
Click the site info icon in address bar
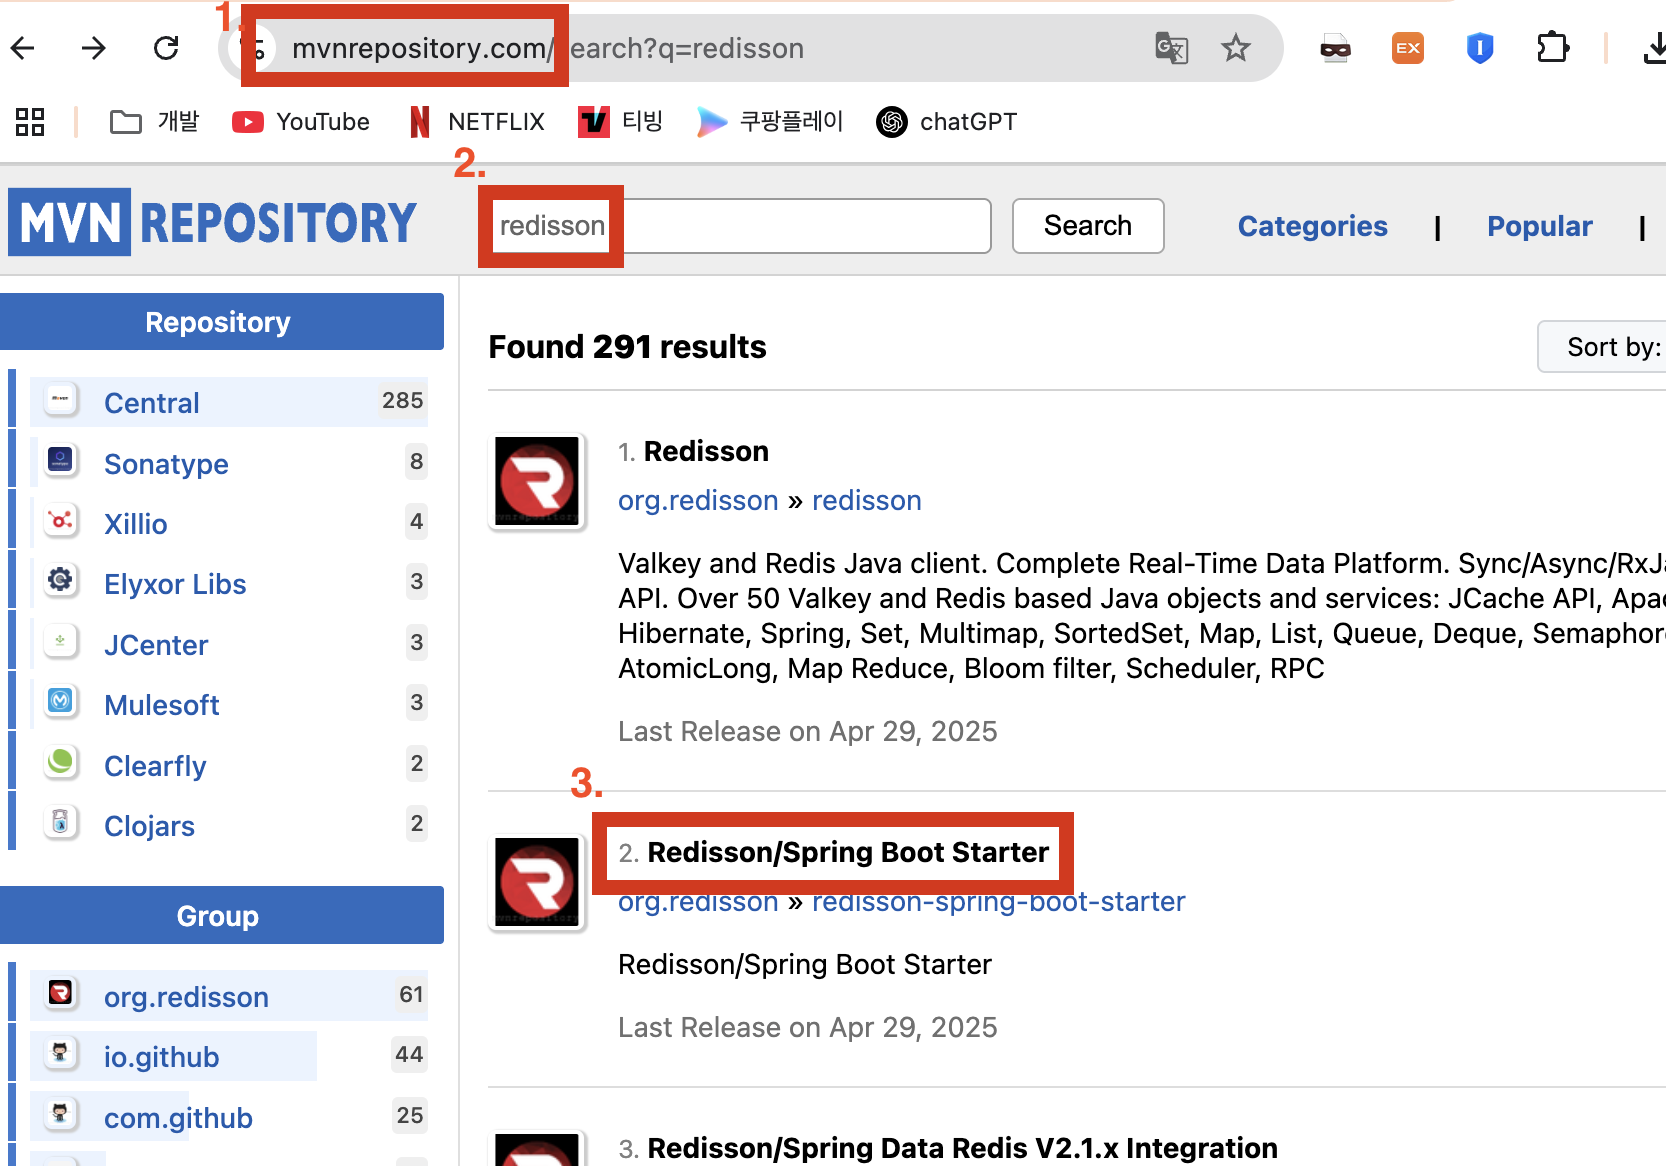tap(255, 48)
